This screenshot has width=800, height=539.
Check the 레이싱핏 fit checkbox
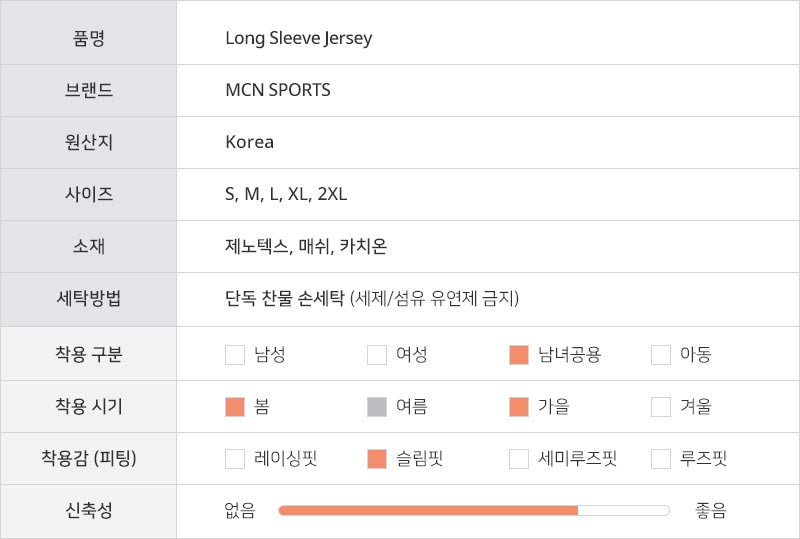point(235,459)
